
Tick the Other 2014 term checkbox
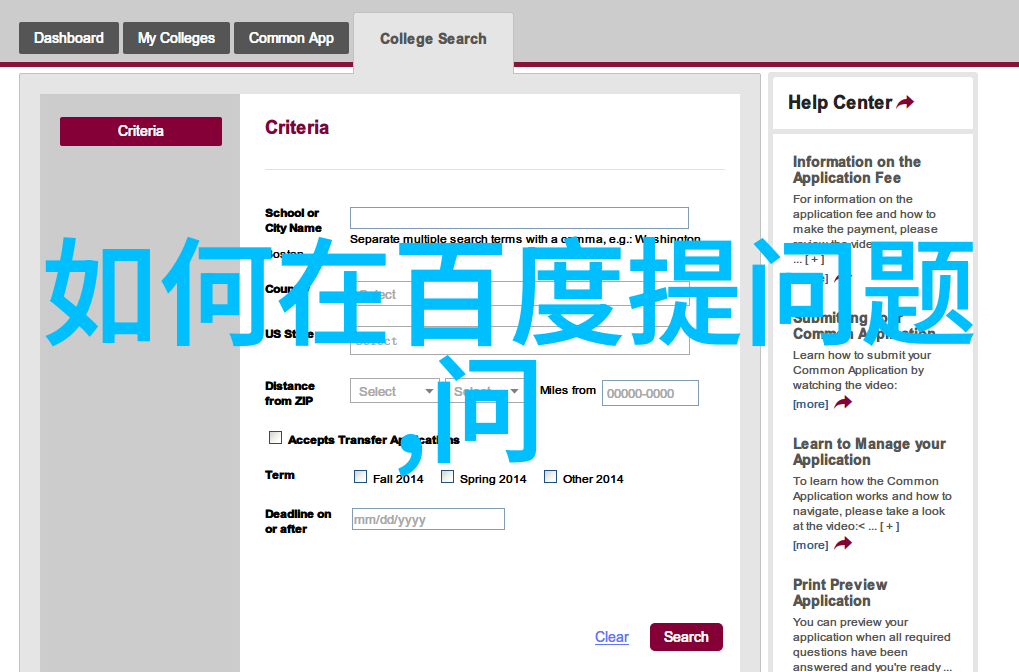(x=550, y=477)
